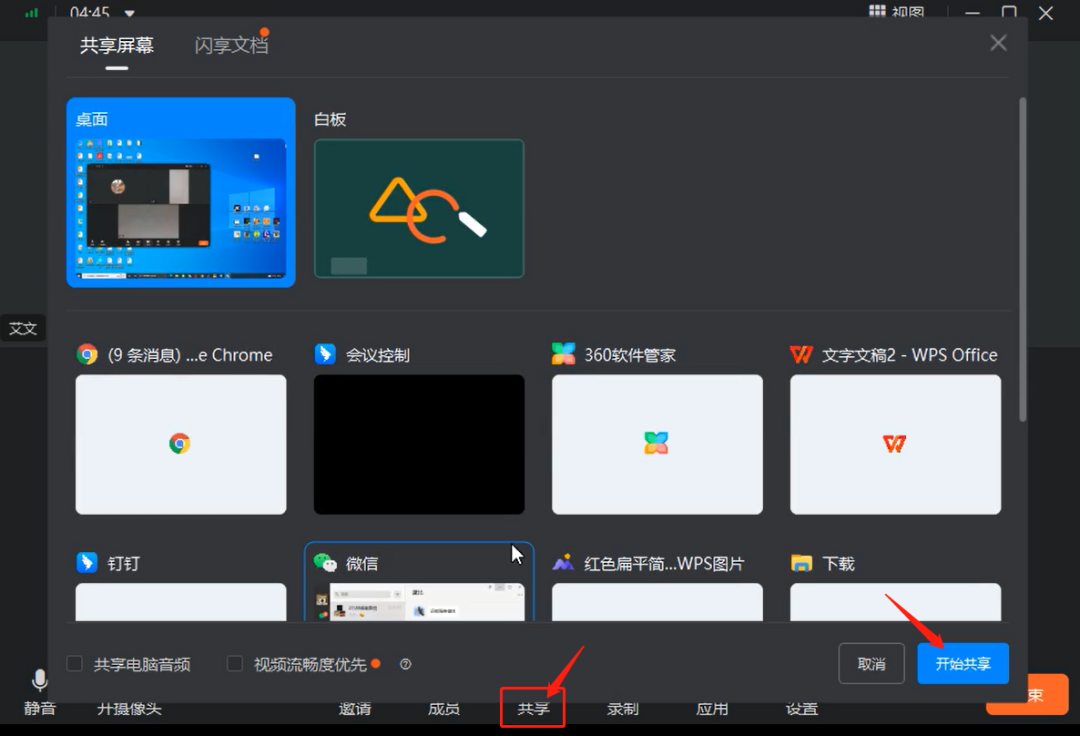1080x736 pixels.
Task: Switch to the 共享屏幕 tab
Action: (116, 45)
